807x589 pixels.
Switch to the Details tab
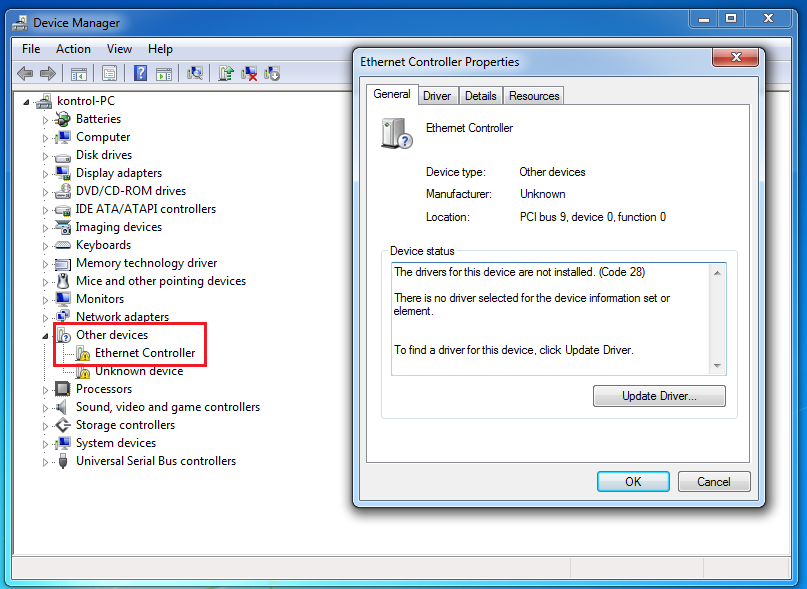480,96
